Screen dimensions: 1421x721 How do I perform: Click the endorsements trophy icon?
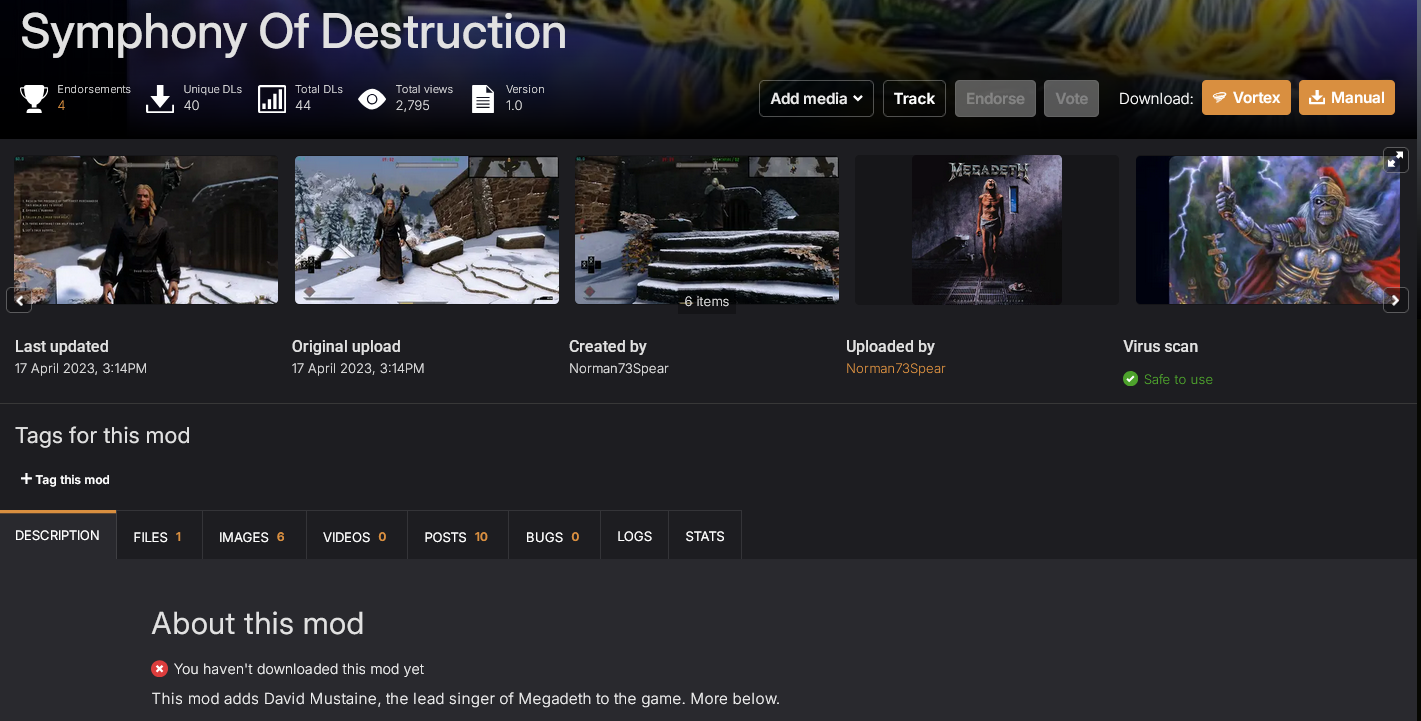[x=34, y=98]
